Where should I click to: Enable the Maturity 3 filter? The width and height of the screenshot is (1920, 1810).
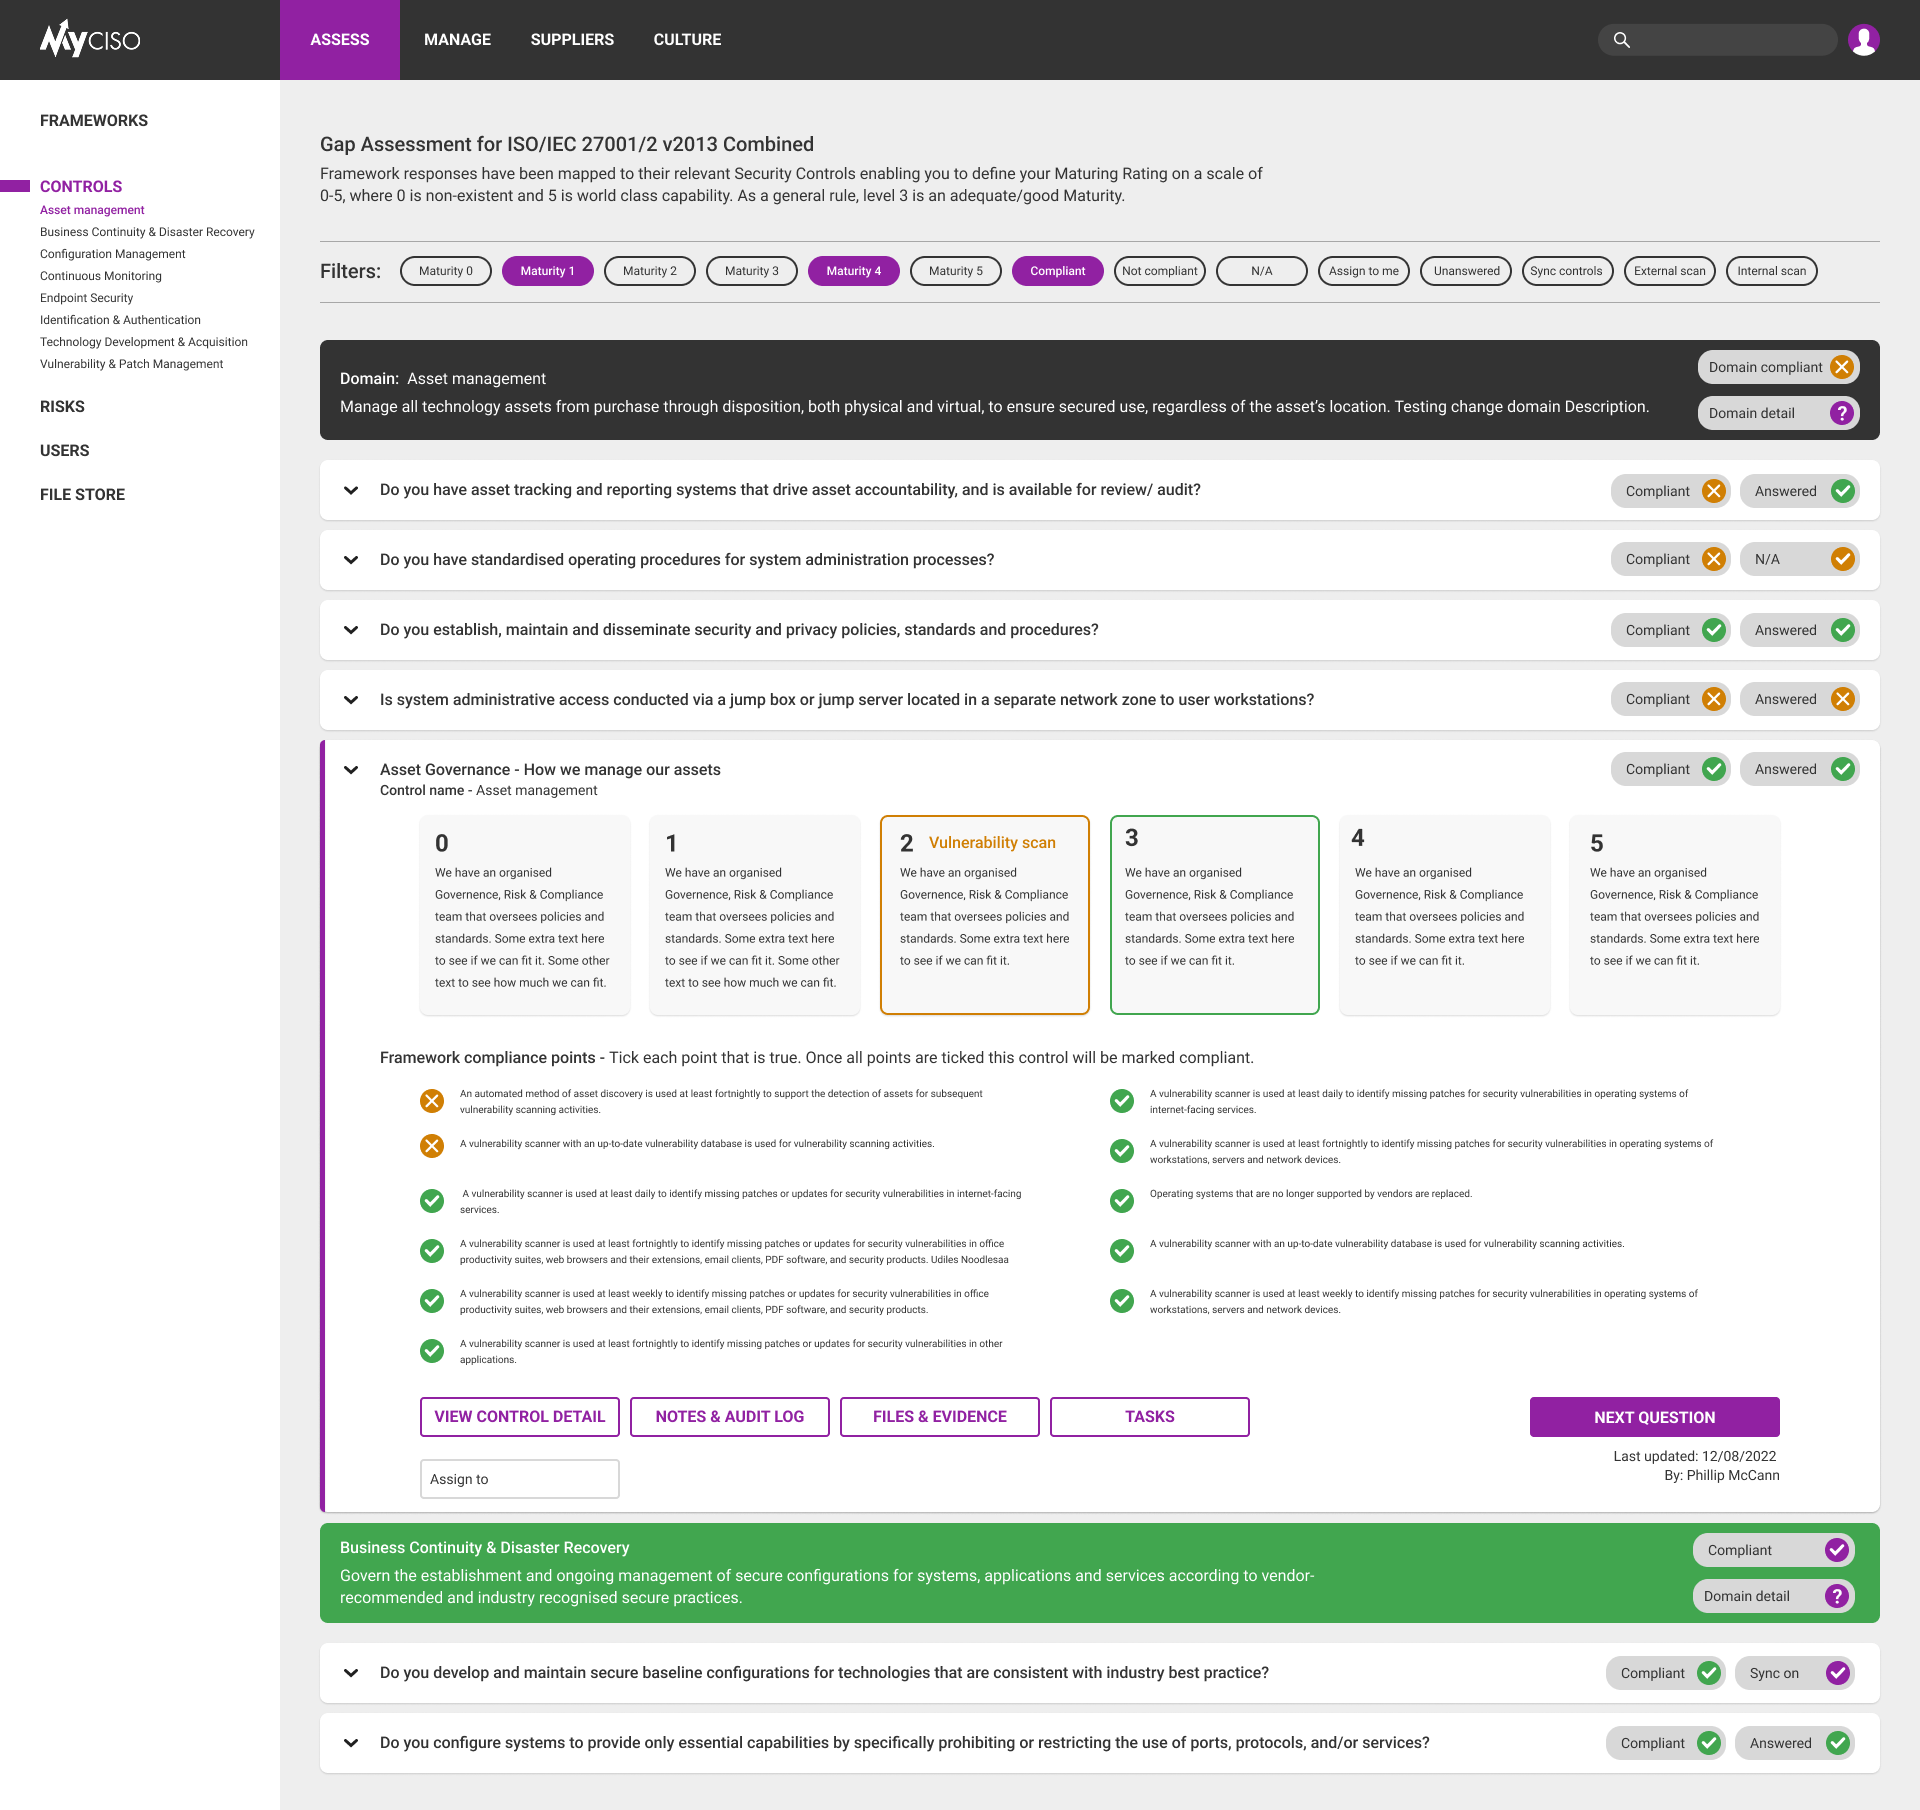point(751,271)
